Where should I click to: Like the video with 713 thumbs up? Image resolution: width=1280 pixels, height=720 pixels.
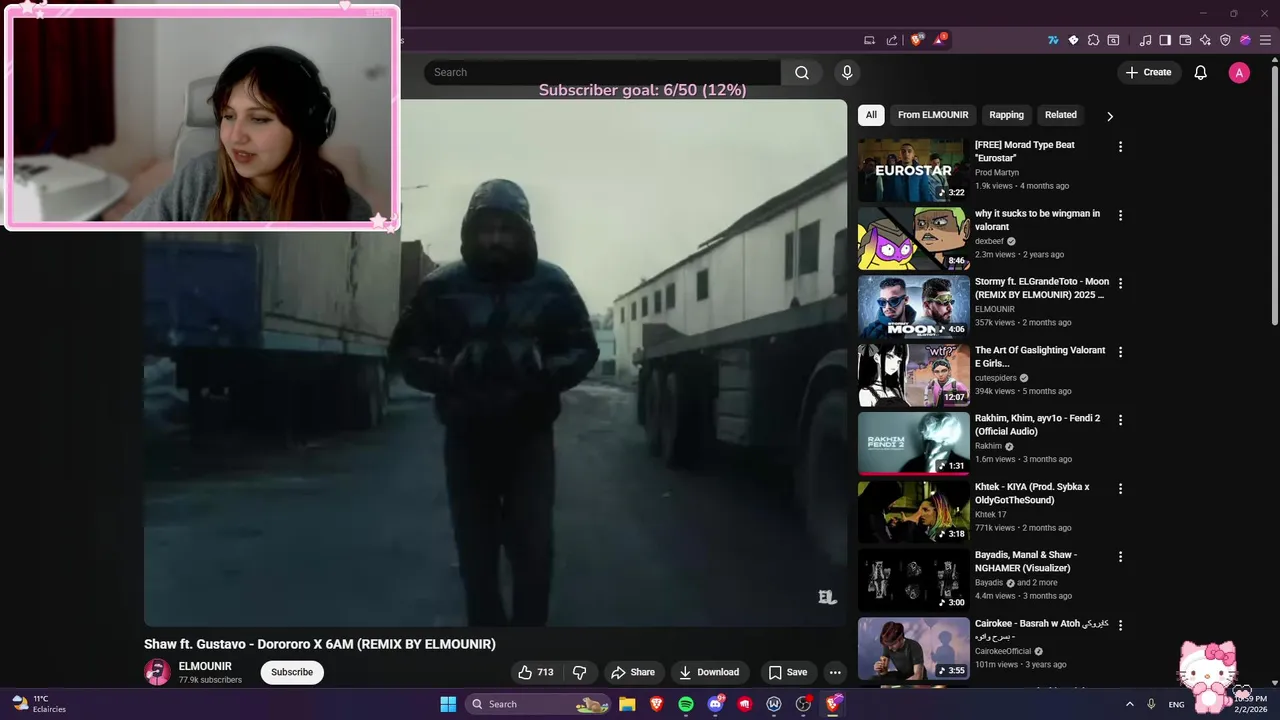coord(536,672)
